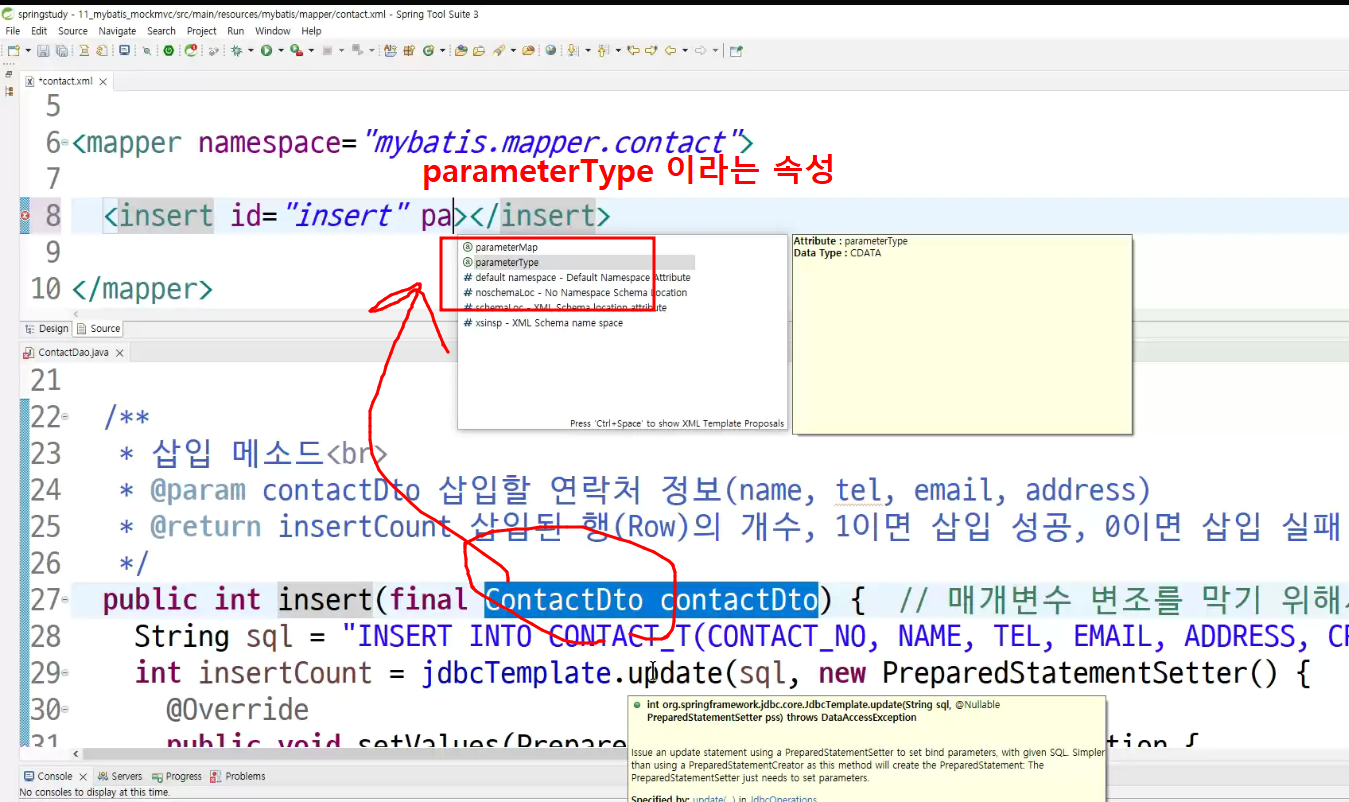Click the Run Last Tool icon with red toolbox
The image size is (1349, 802).
click(296, 50)
